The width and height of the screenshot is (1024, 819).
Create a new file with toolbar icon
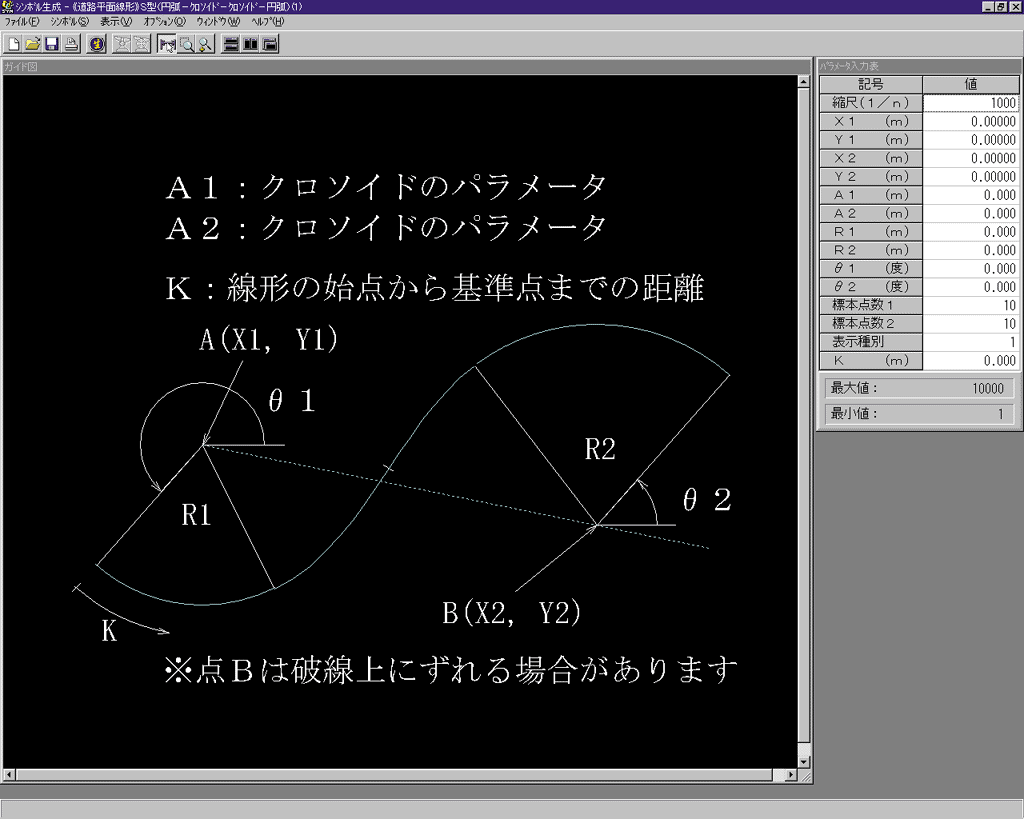pos(14,44)
